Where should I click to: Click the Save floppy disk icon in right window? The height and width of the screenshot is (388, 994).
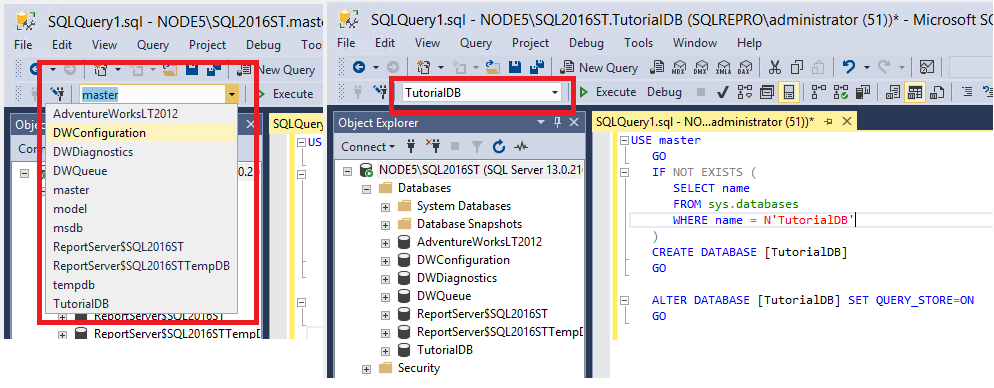tap(516, 67)
